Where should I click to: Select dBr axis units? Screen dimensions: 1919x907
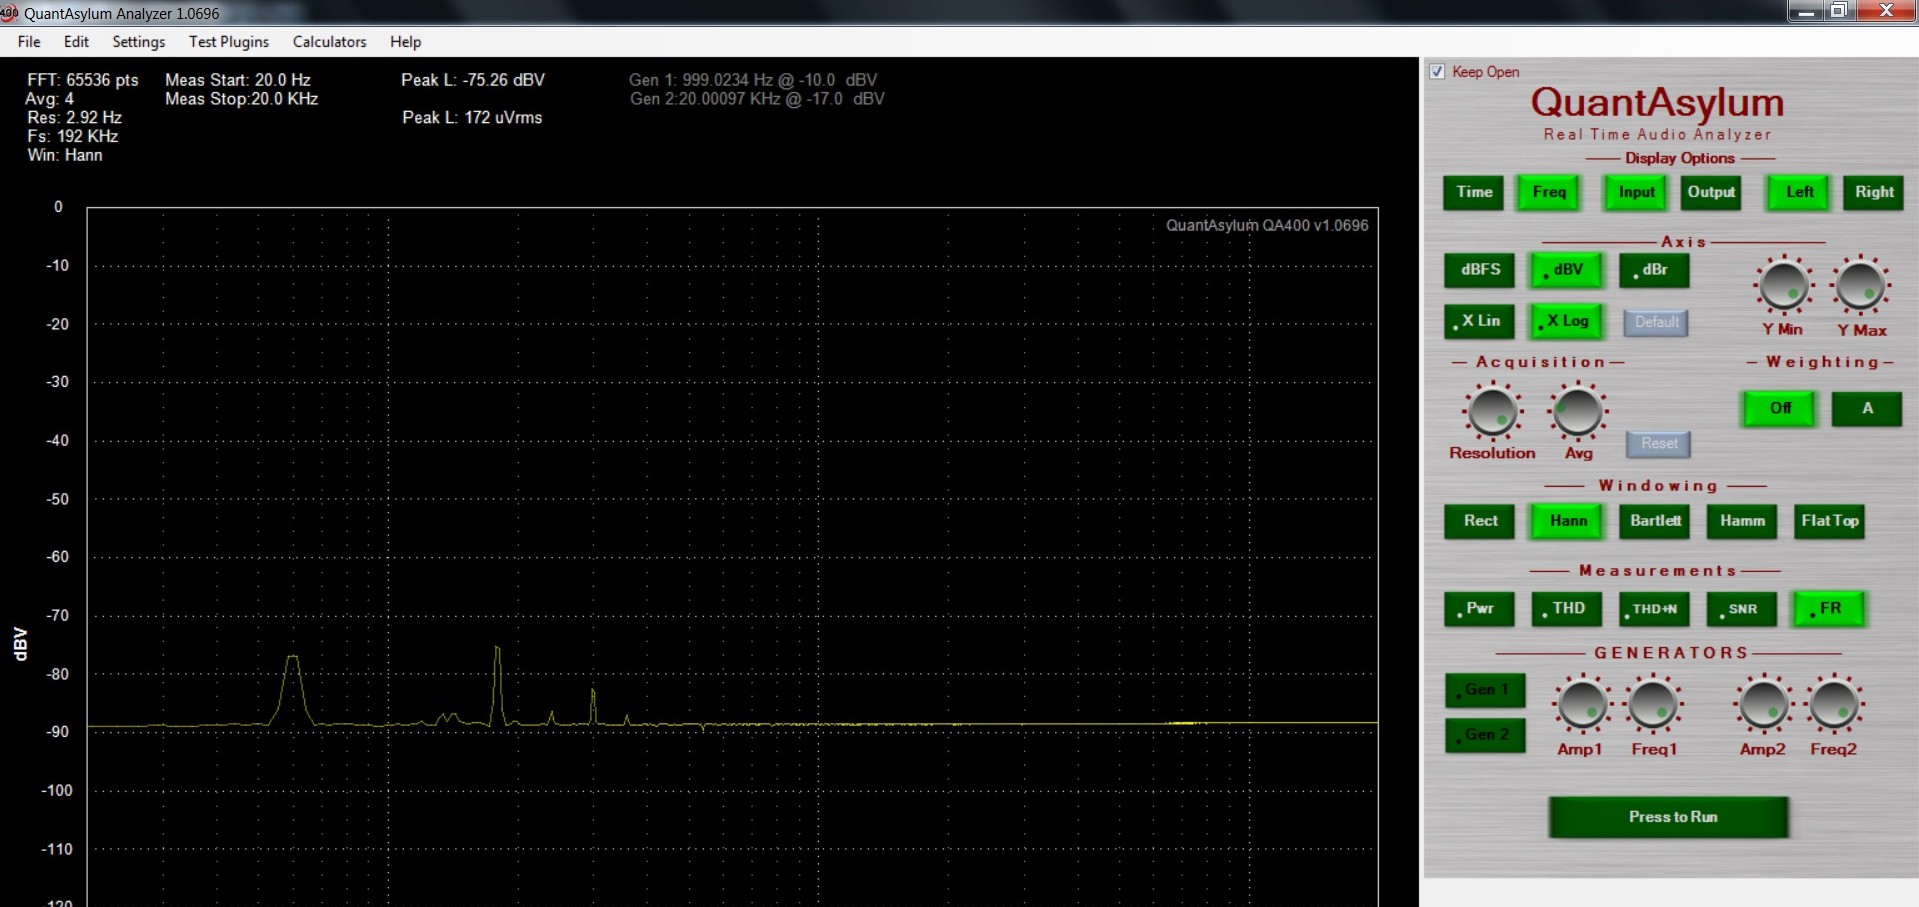[1654, 270]
